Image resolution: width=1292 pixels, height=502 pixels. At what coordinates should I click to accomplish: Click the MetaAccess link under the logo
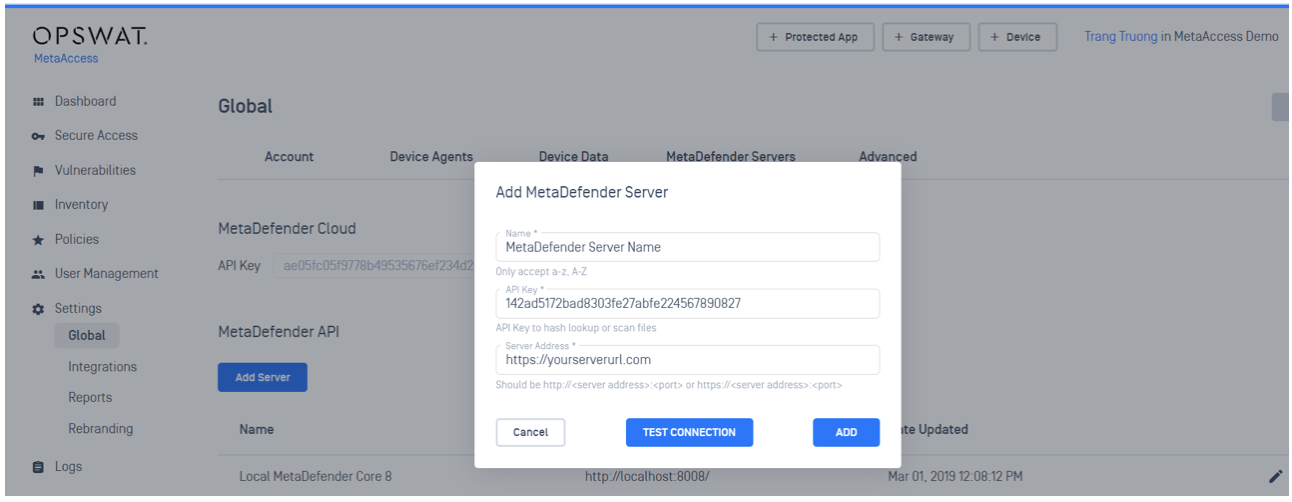(66, 59)
